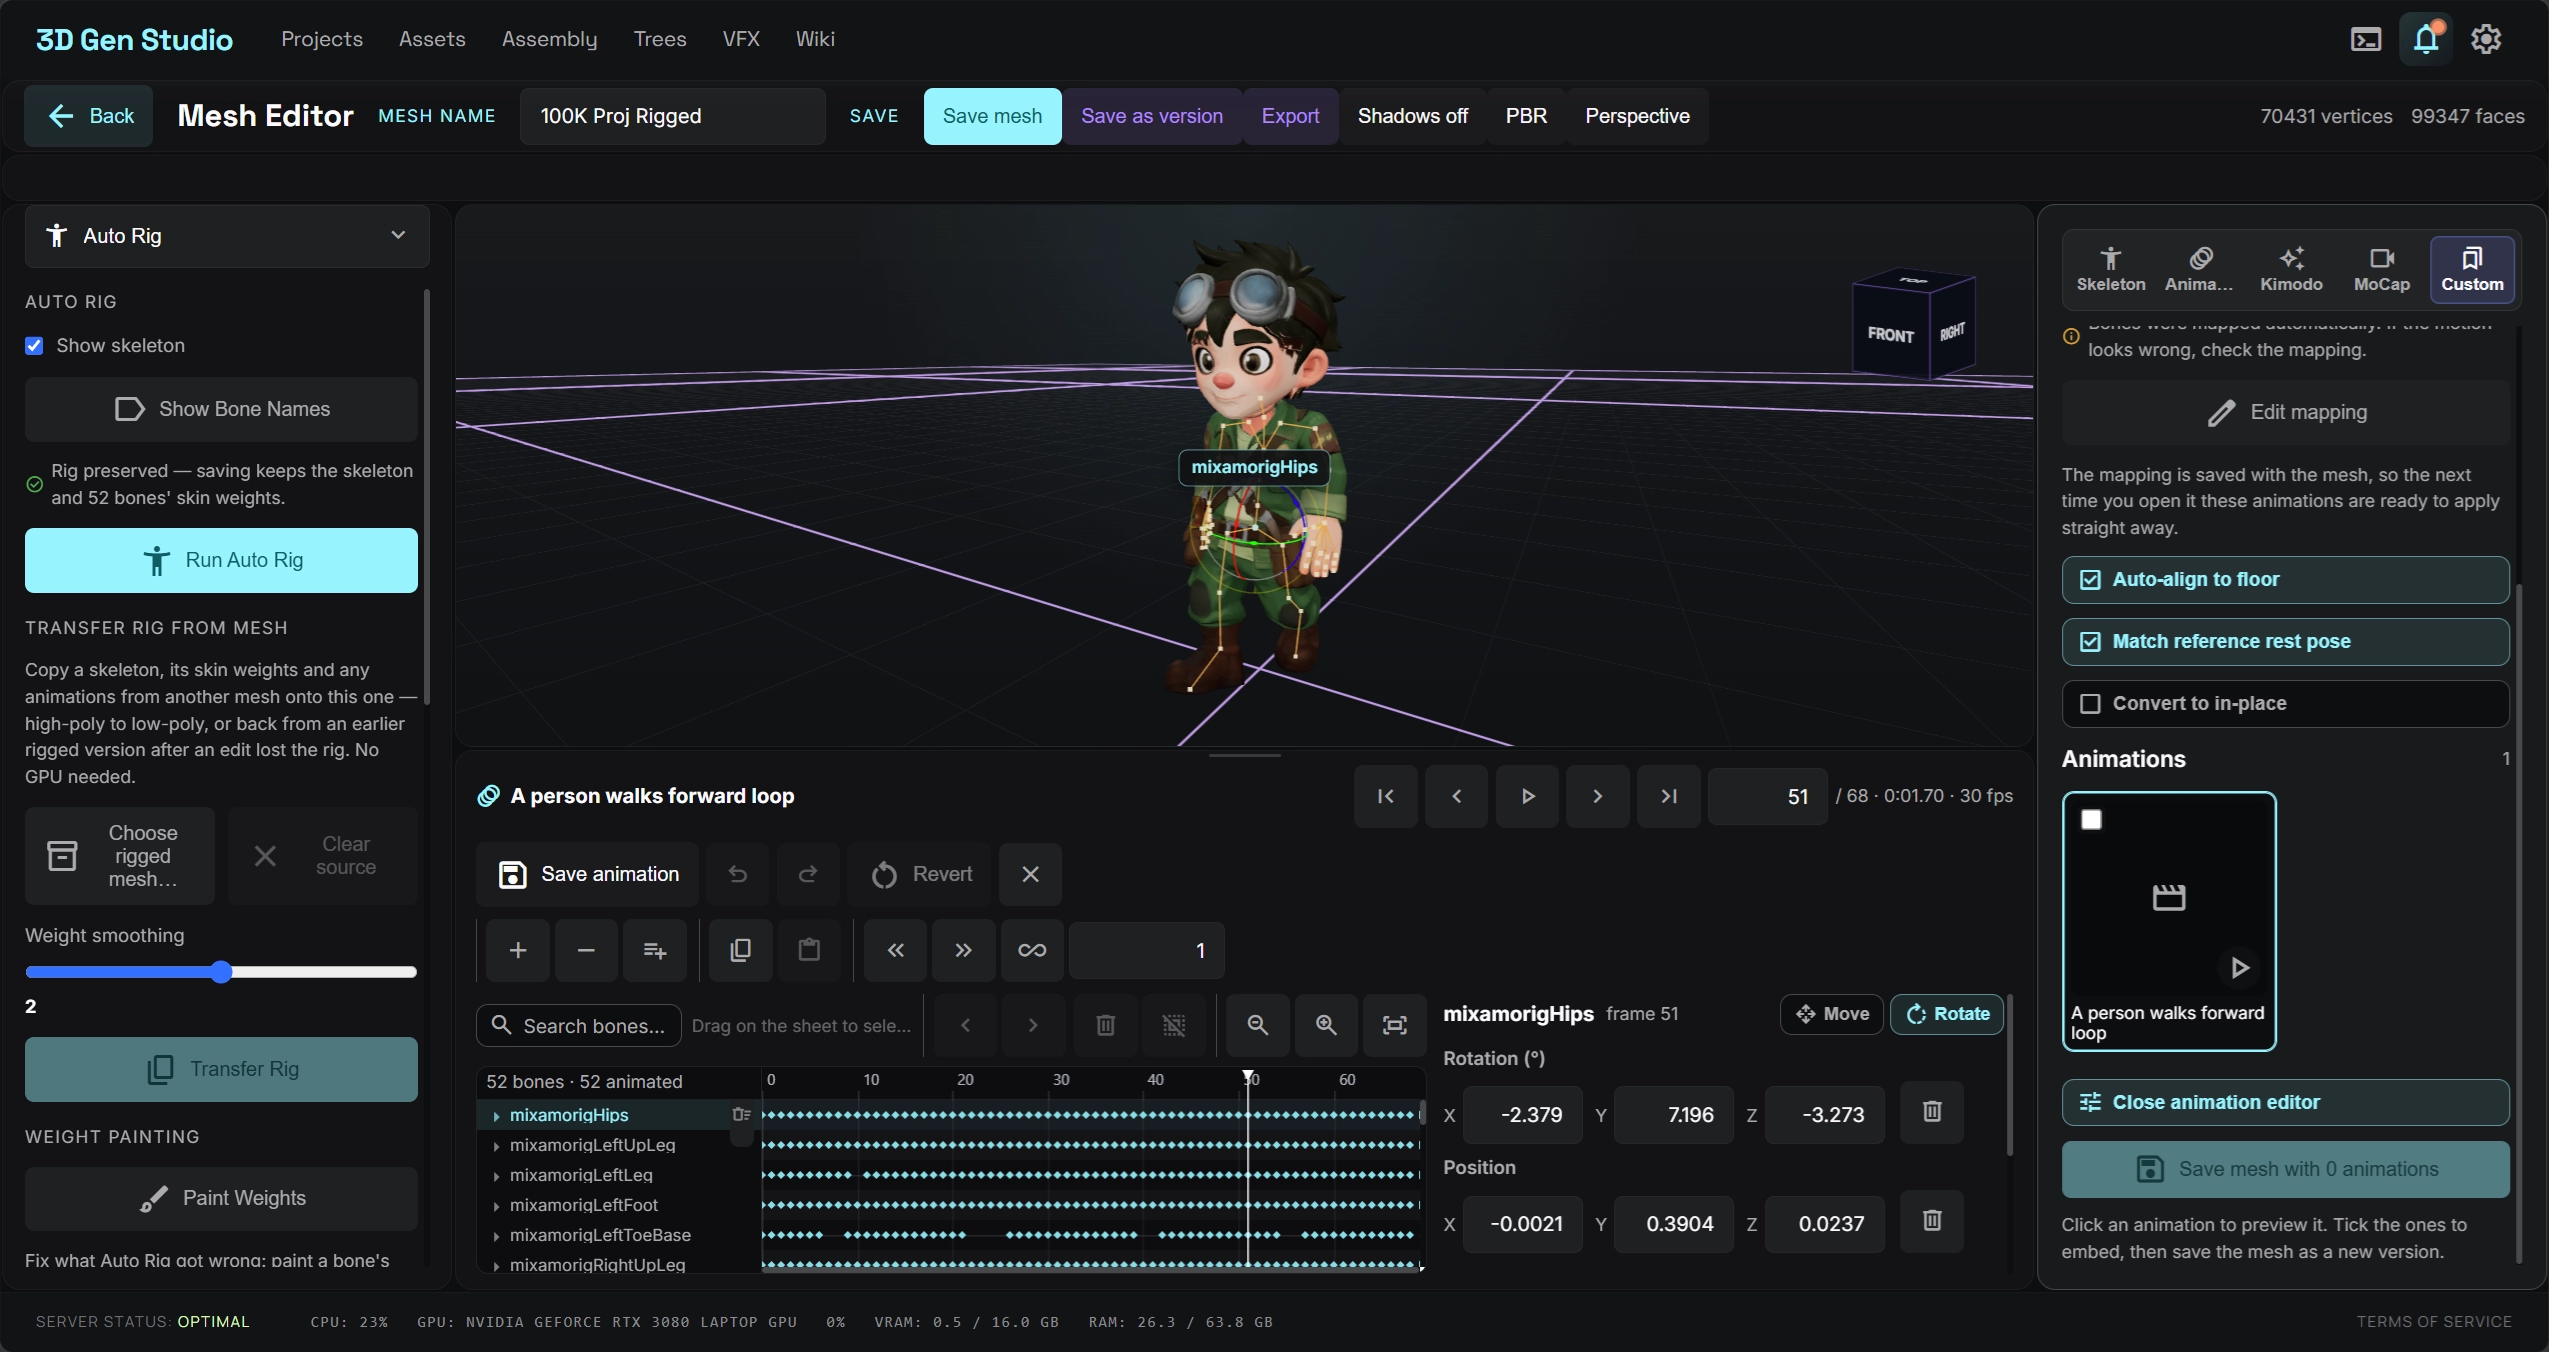Viewport: 2549px width, 1352px height.
Task: Open the settings gear
Action: 2486,39
